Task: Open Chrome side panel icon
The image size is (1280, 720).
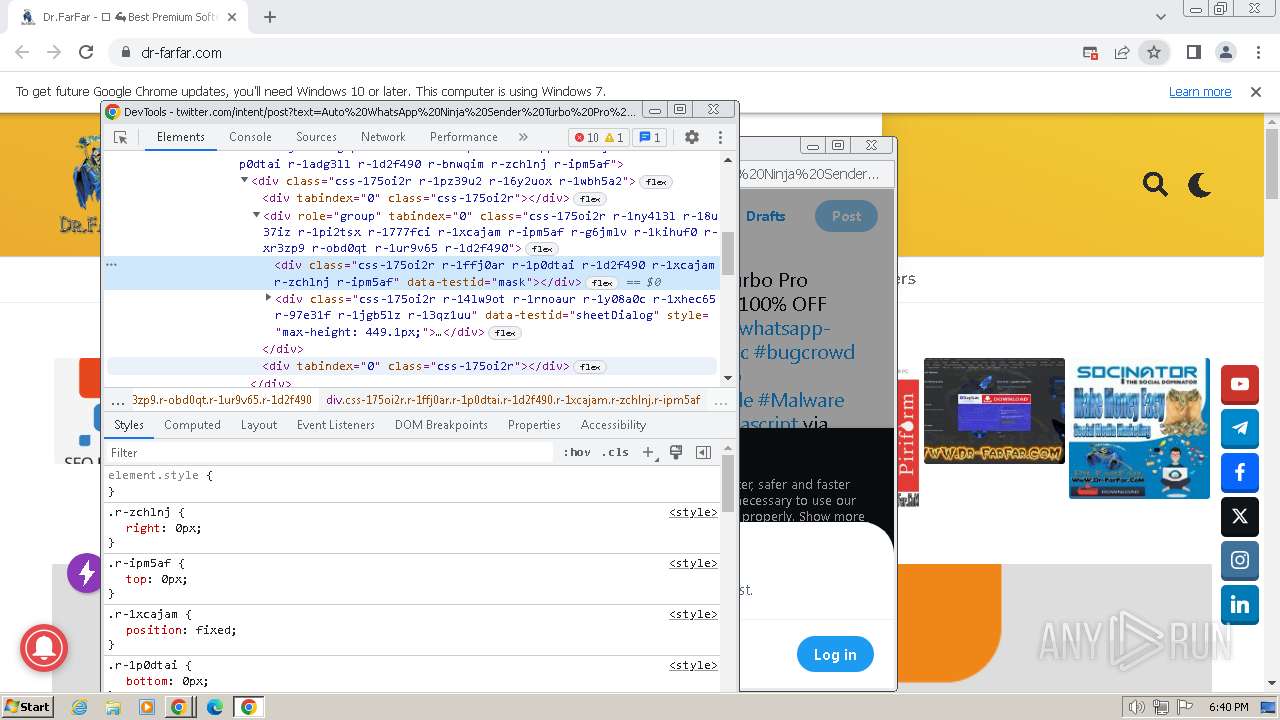Action: pos(1193,52)
